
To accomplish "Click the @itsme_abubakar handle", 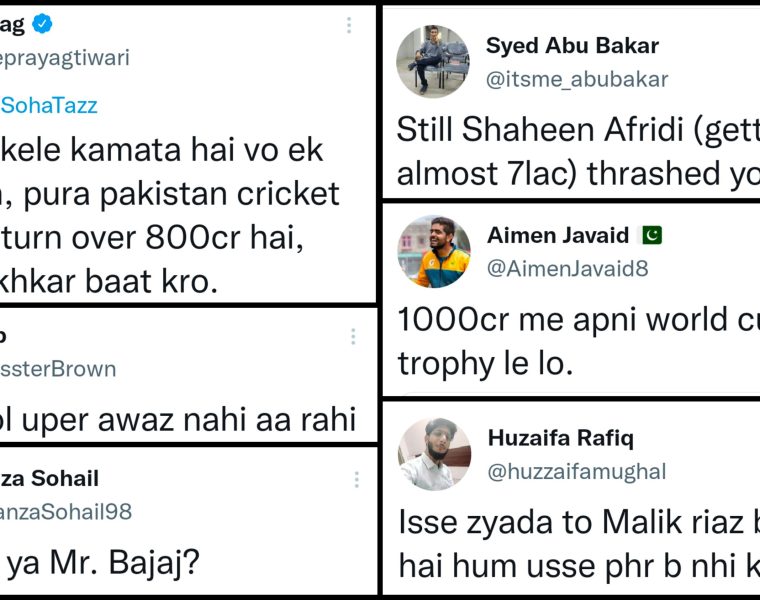I will [577, 79].
